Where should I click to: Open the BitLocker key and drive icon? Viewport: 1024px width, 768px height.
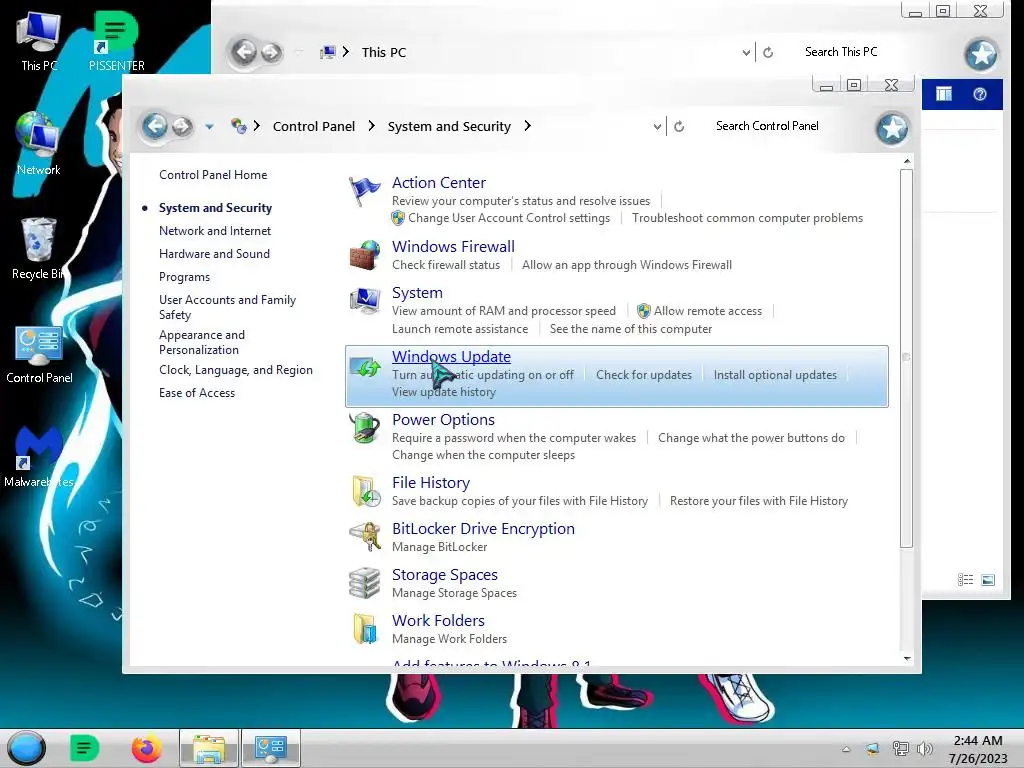[364, 537]
